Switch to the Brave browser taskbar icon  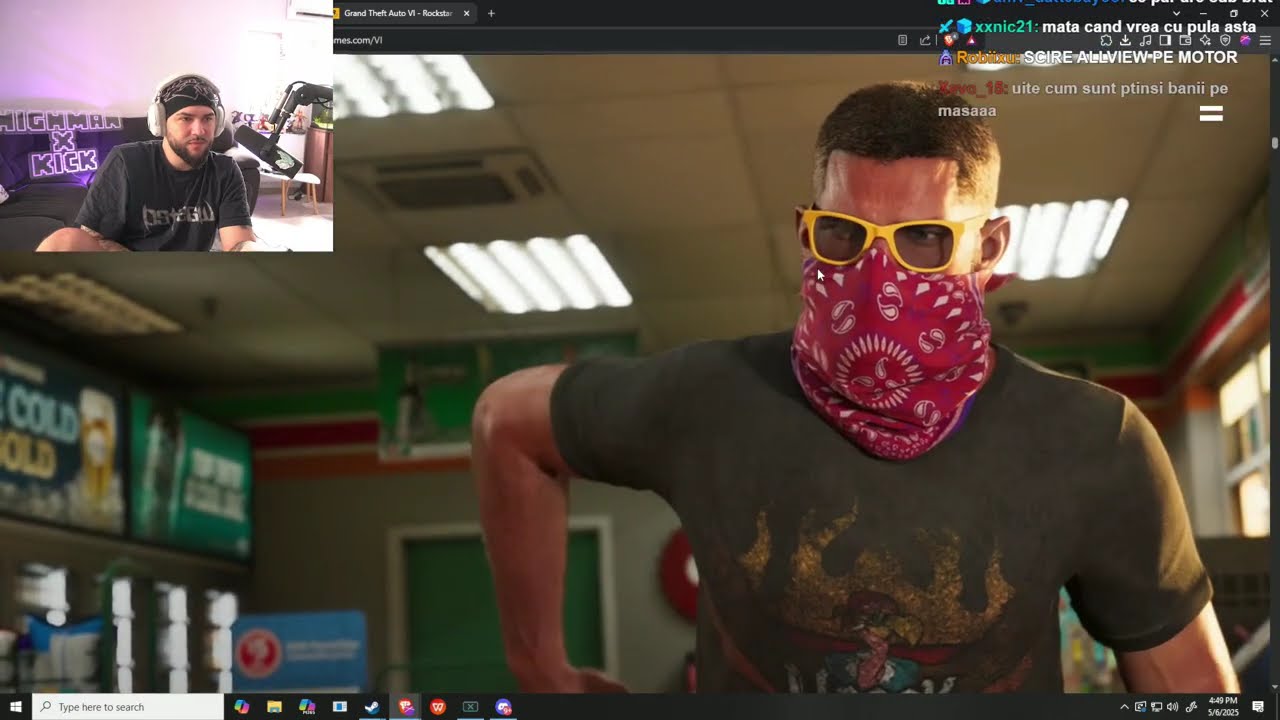tap(405, 707)
